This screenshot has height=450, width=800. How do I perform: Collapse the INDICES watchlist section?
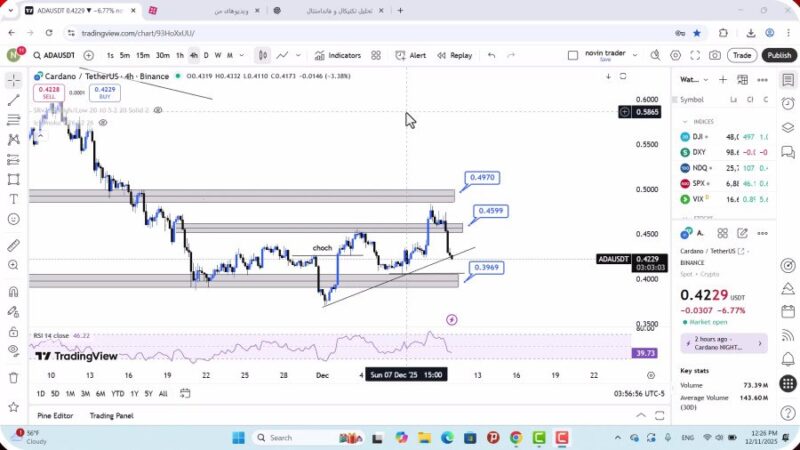pyautogui.click(x=684, y=121)
